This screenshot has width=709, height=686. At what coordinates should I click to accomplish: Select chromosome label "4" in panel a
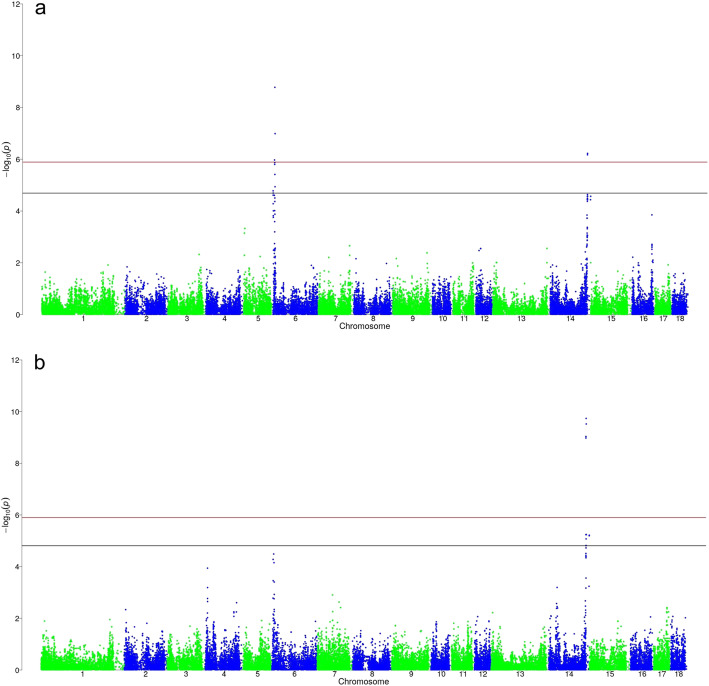tap(225, 319)
